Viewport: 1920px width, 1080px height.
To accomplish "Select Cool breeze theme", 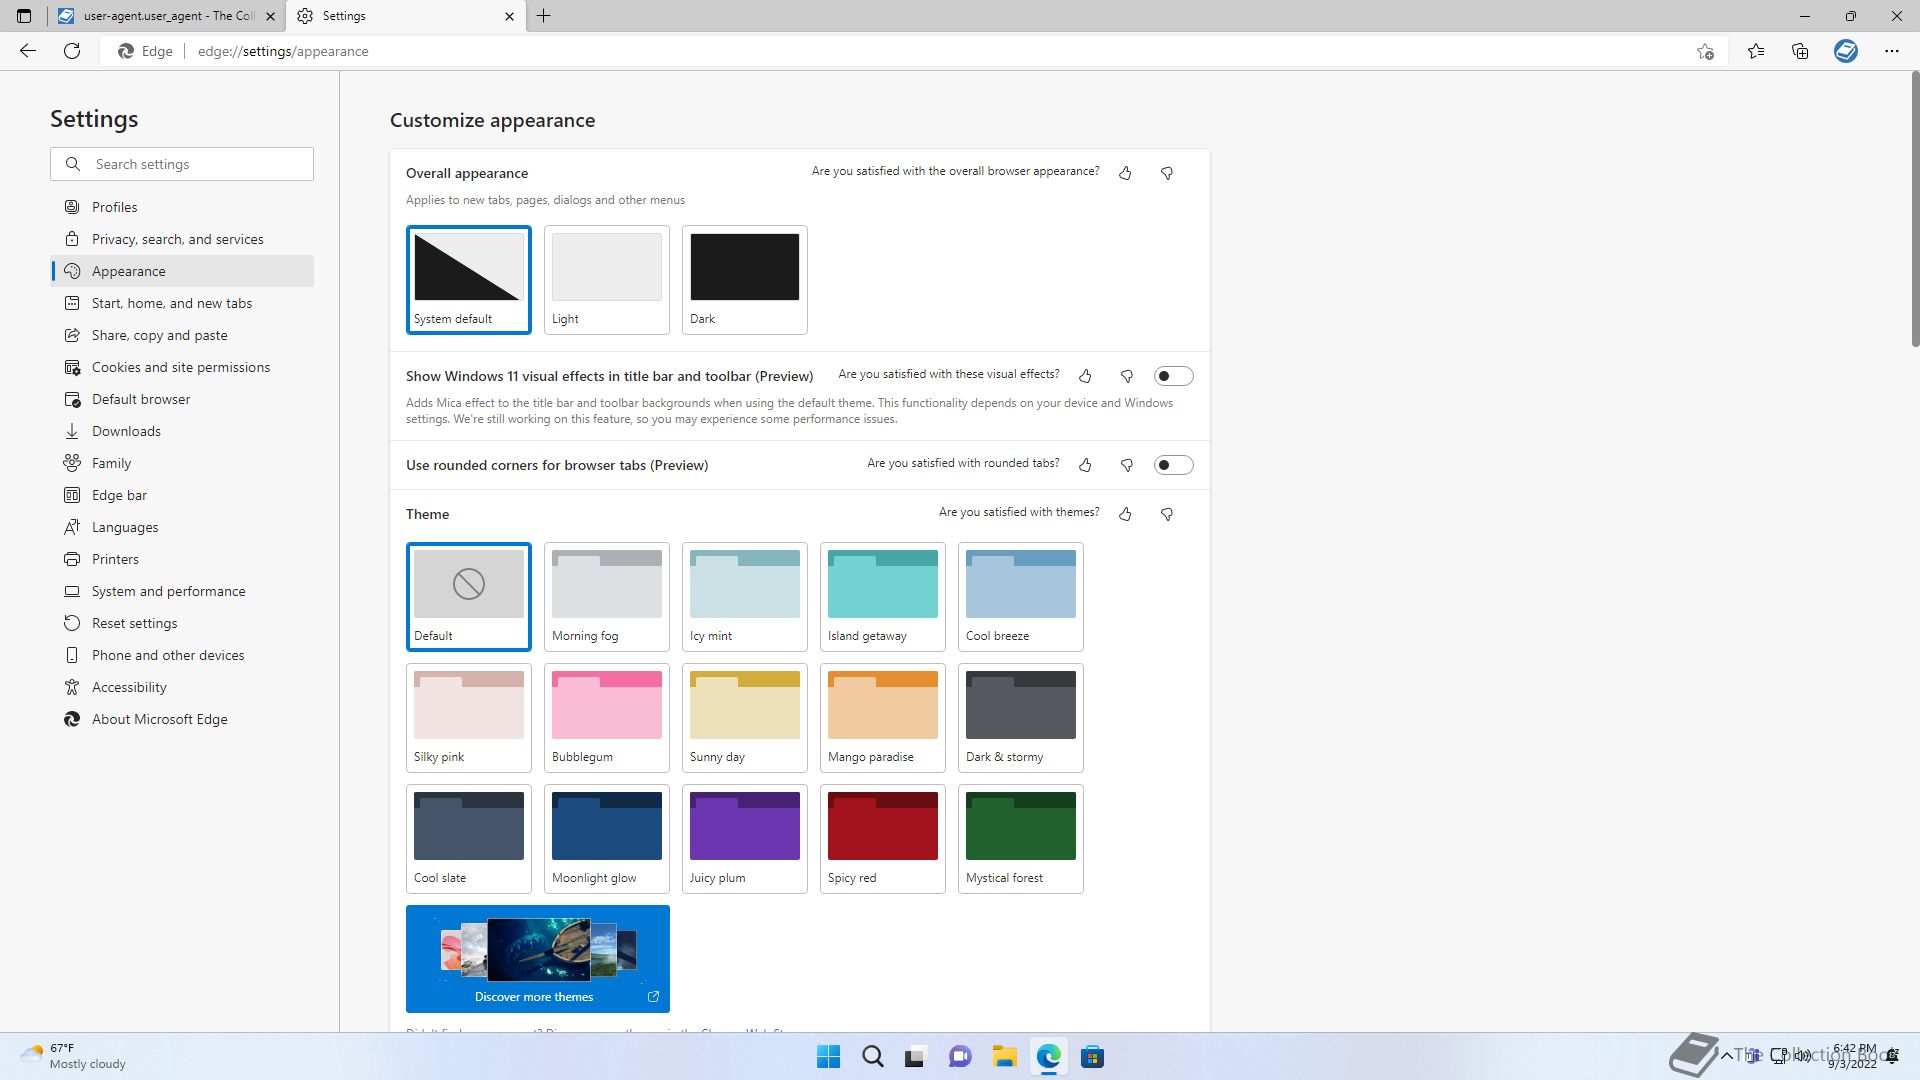I will point(1021,597).
